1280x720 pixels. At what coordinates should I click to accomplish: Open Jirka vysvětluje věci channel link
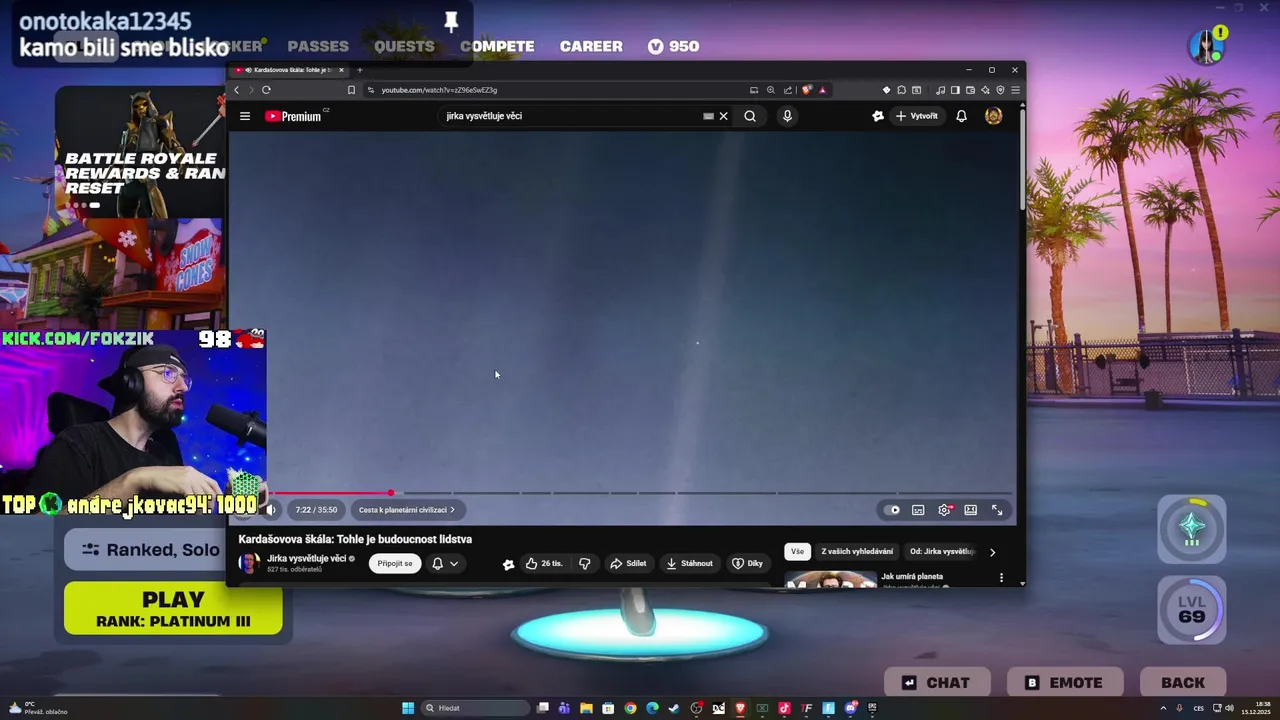point(307,558)
